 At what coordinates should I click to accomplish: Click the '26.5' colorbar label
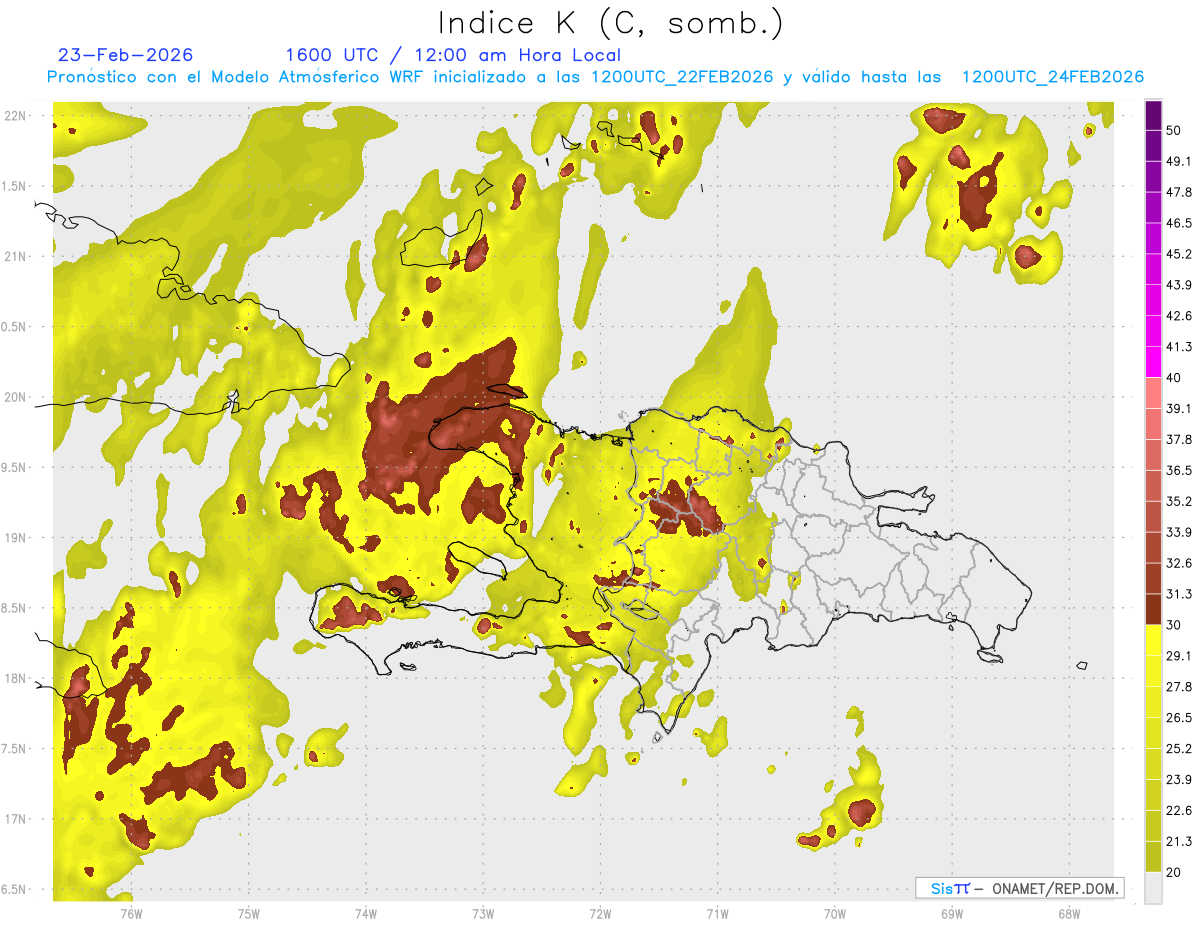click(x=1180, y=717)
